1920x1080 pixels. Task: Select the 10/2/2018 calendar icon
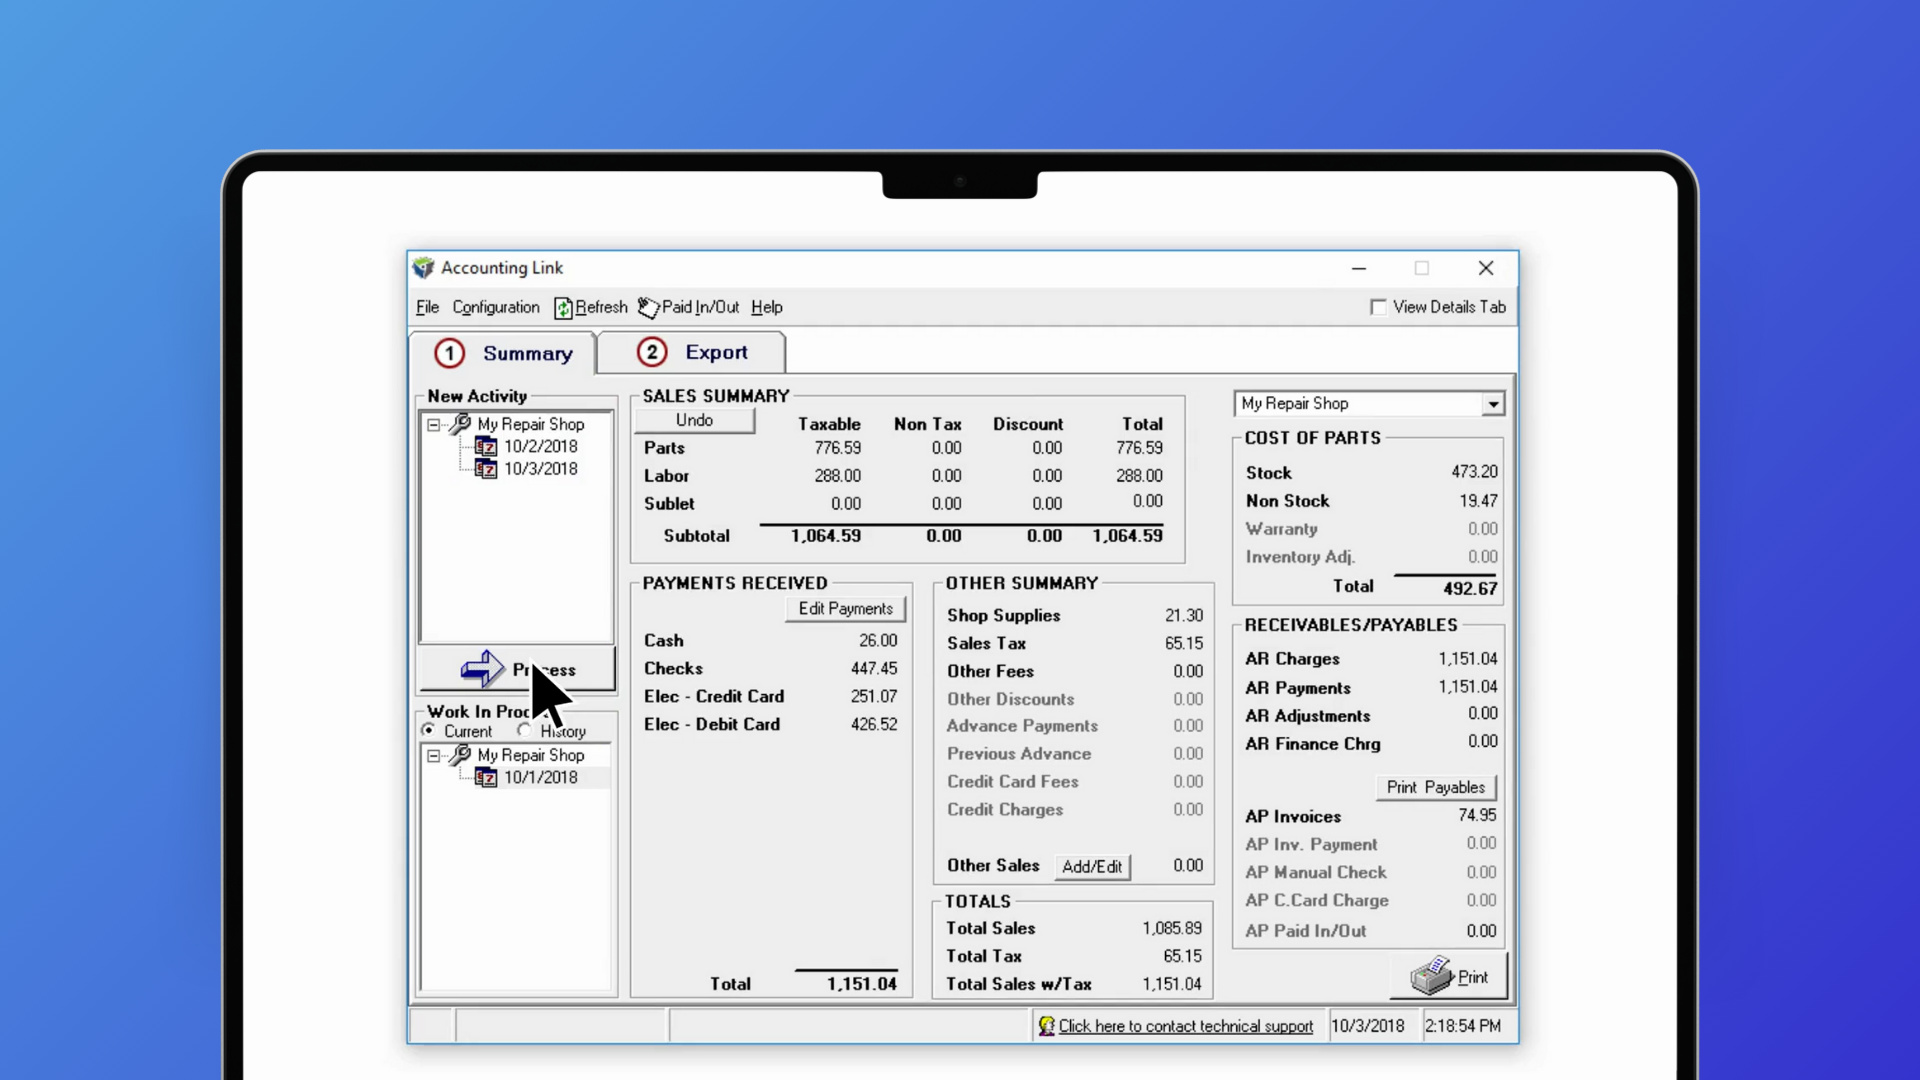(x=486, y=447)
